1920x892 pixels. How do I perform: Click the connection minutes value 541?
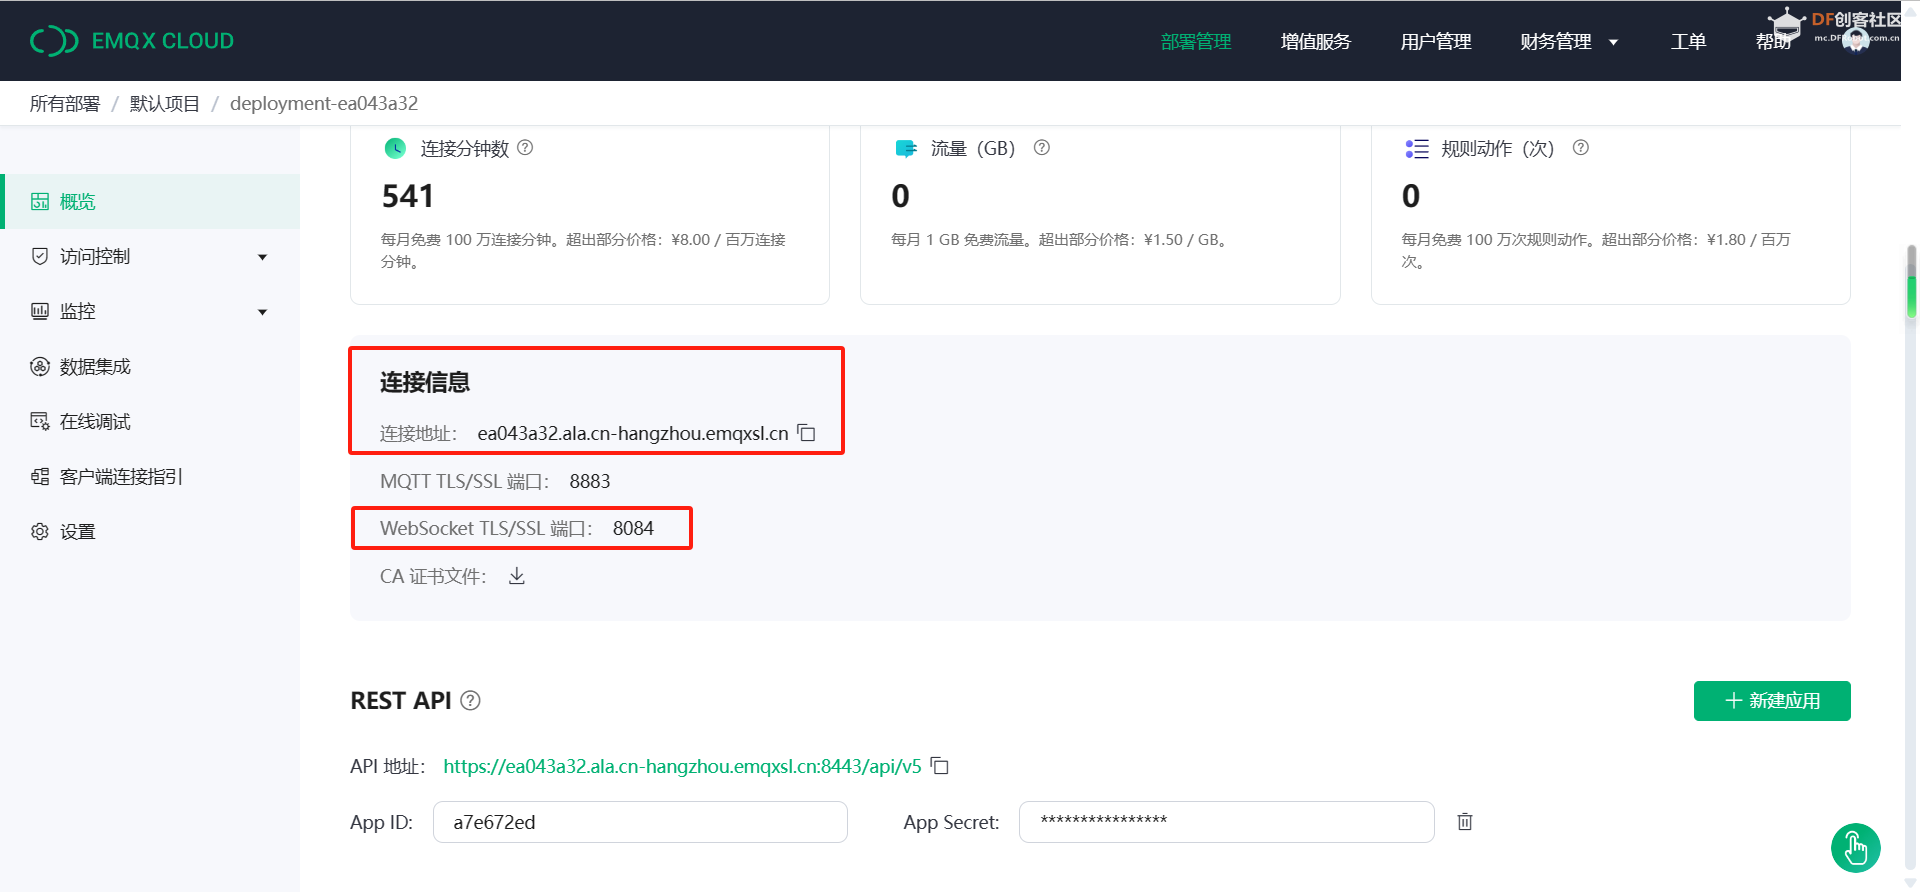tap(408, 196)
